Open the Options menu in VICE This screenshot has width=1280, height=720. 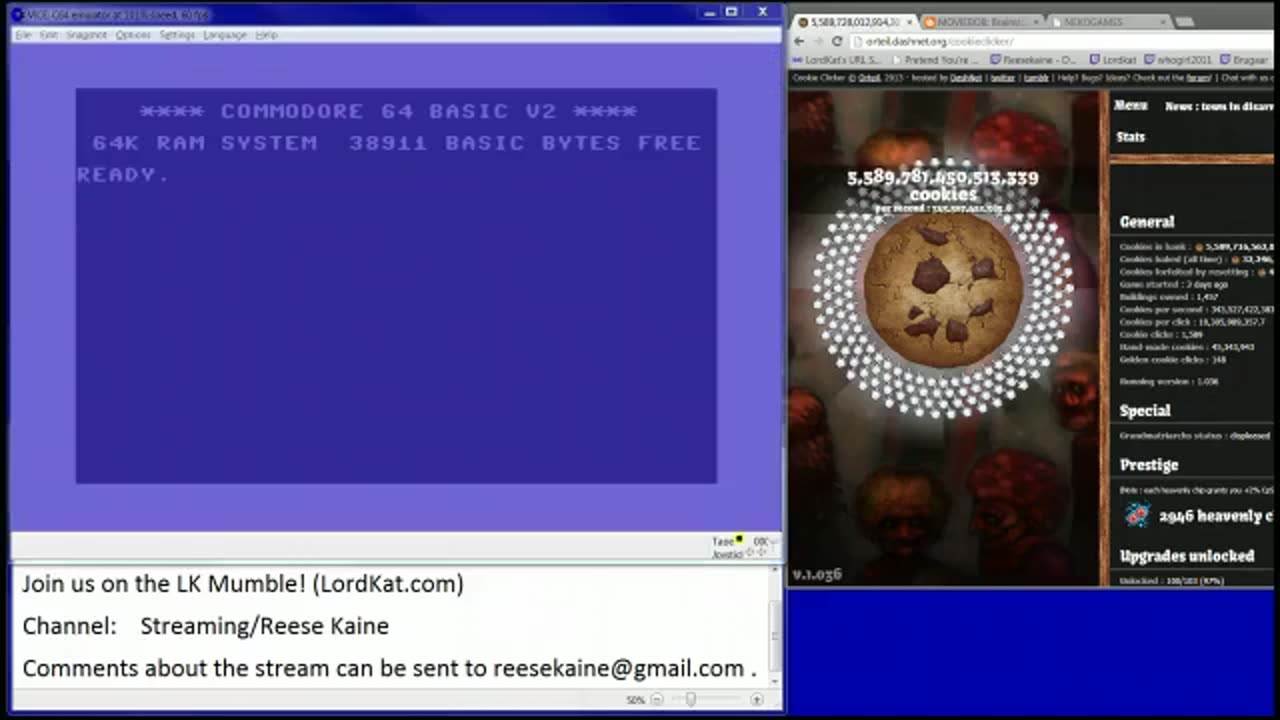[133, 35]
